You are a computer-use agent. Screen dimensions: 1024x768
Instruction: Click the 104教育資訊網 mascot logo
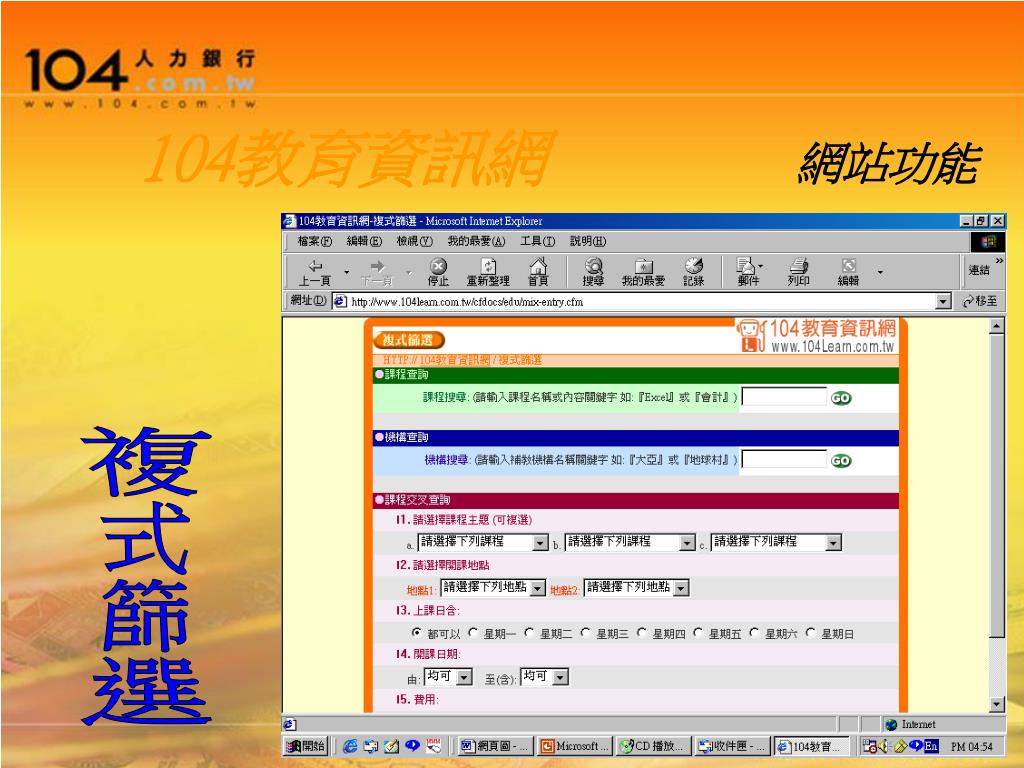pos(750,336)
